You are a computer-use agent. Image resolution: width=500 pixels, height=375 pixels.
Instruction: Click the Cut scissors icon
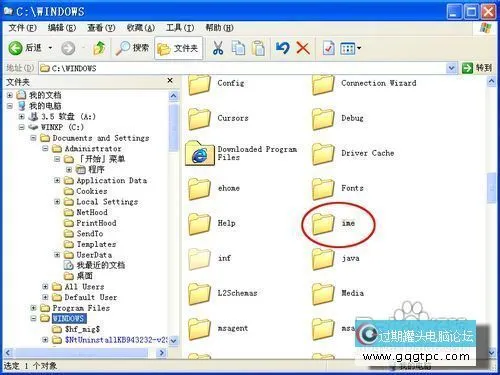point(218,48)
